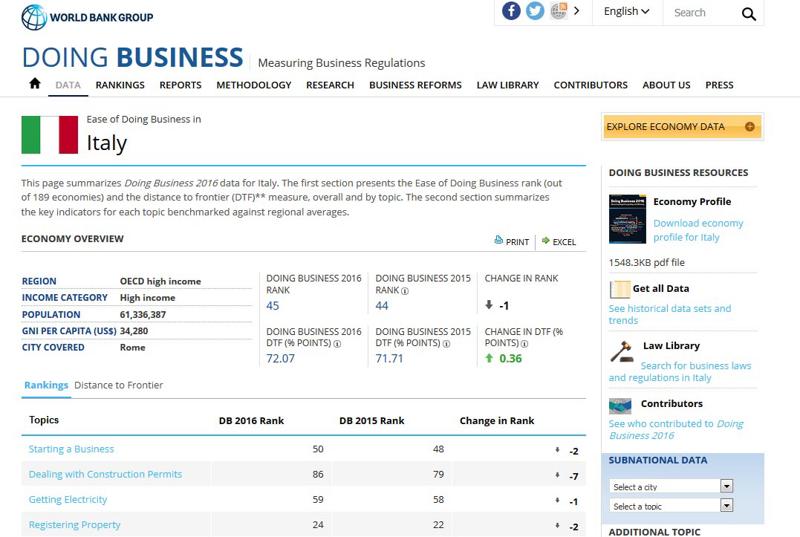Click the Twitter bird icon

(535, 11)
